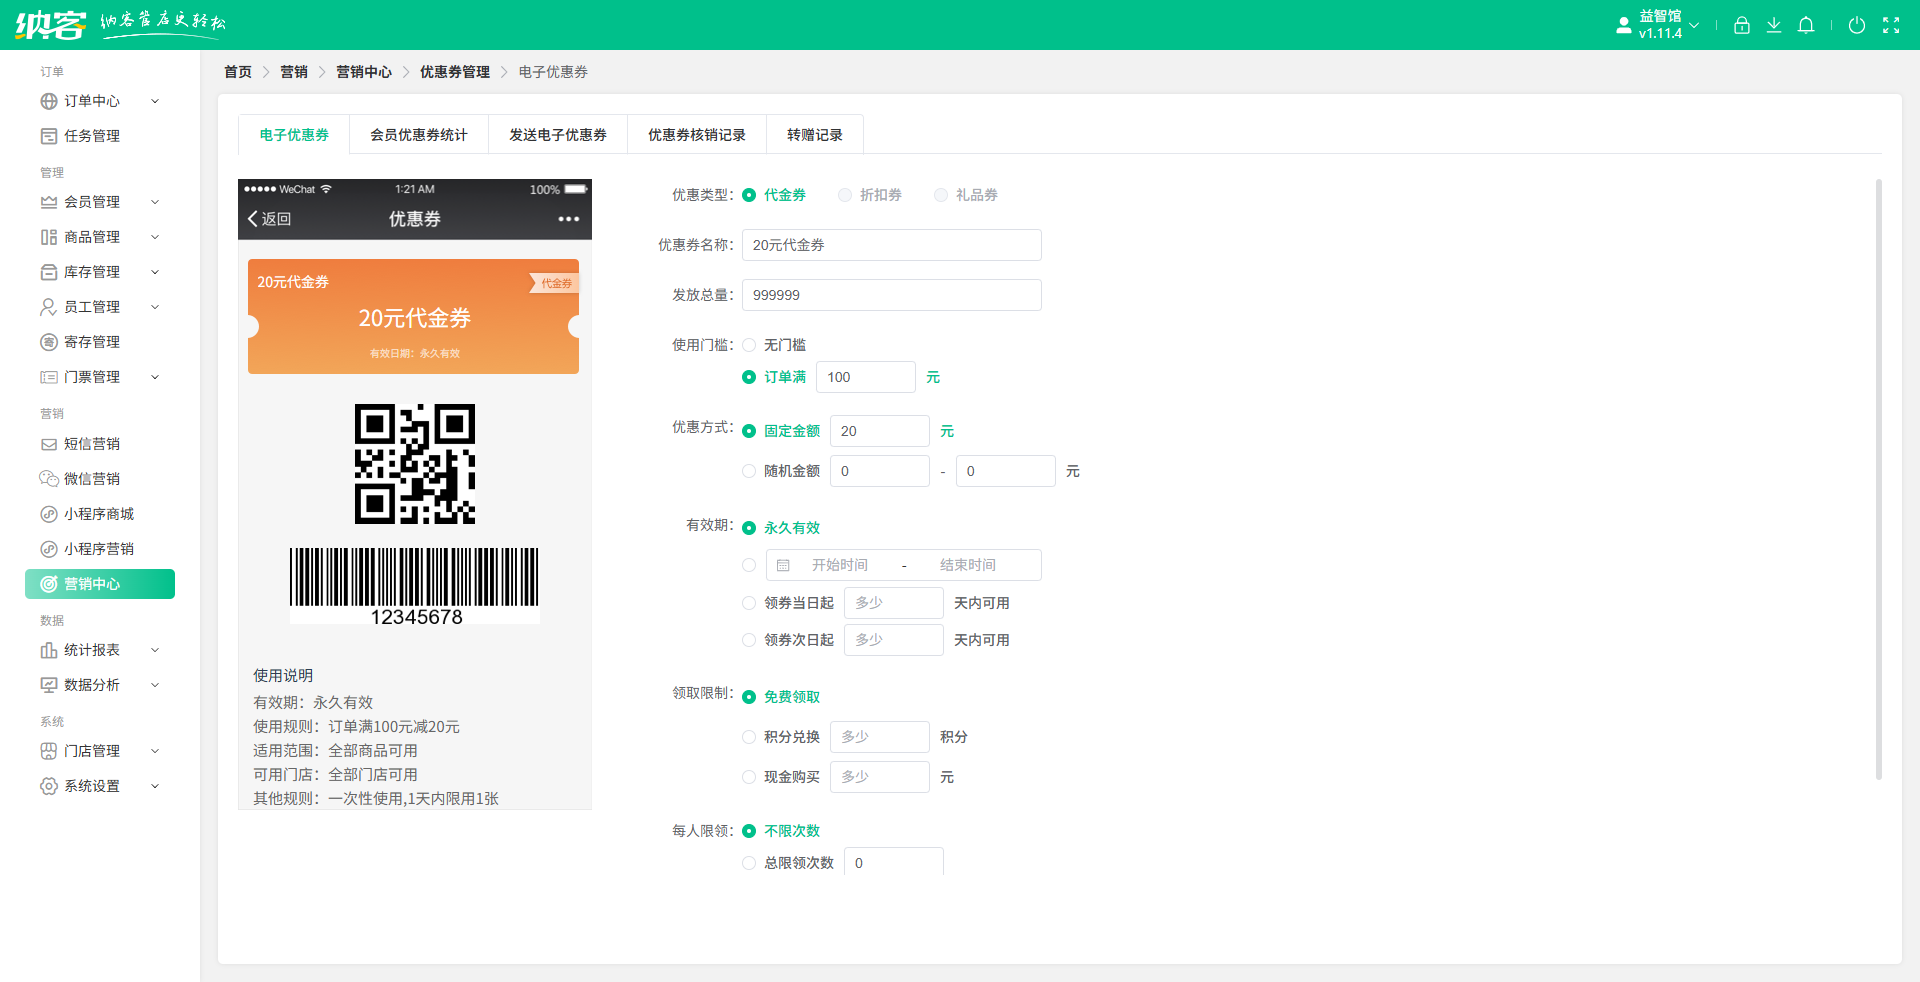Select 随机金额 discount method
The image size is (1920, 982).
point(749,471)
